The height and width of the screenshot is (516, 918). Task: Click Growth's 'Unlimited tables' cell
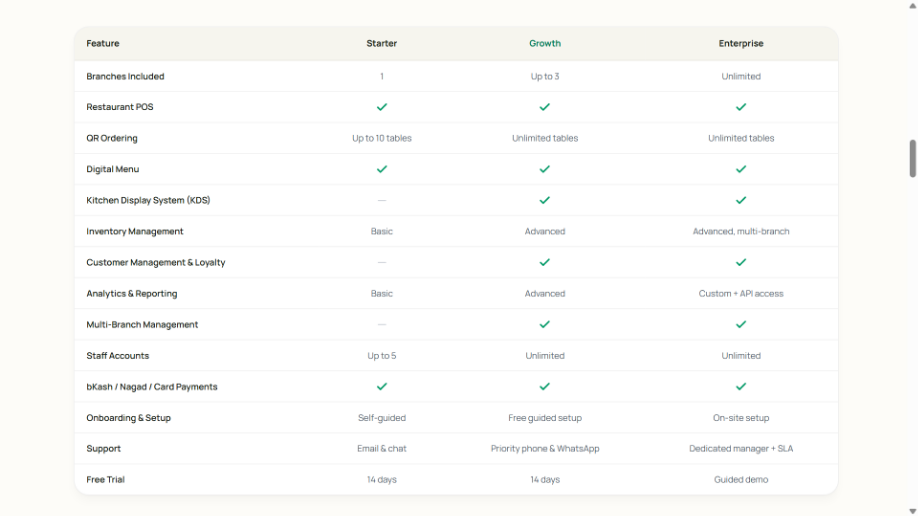[x=544, y=138]
